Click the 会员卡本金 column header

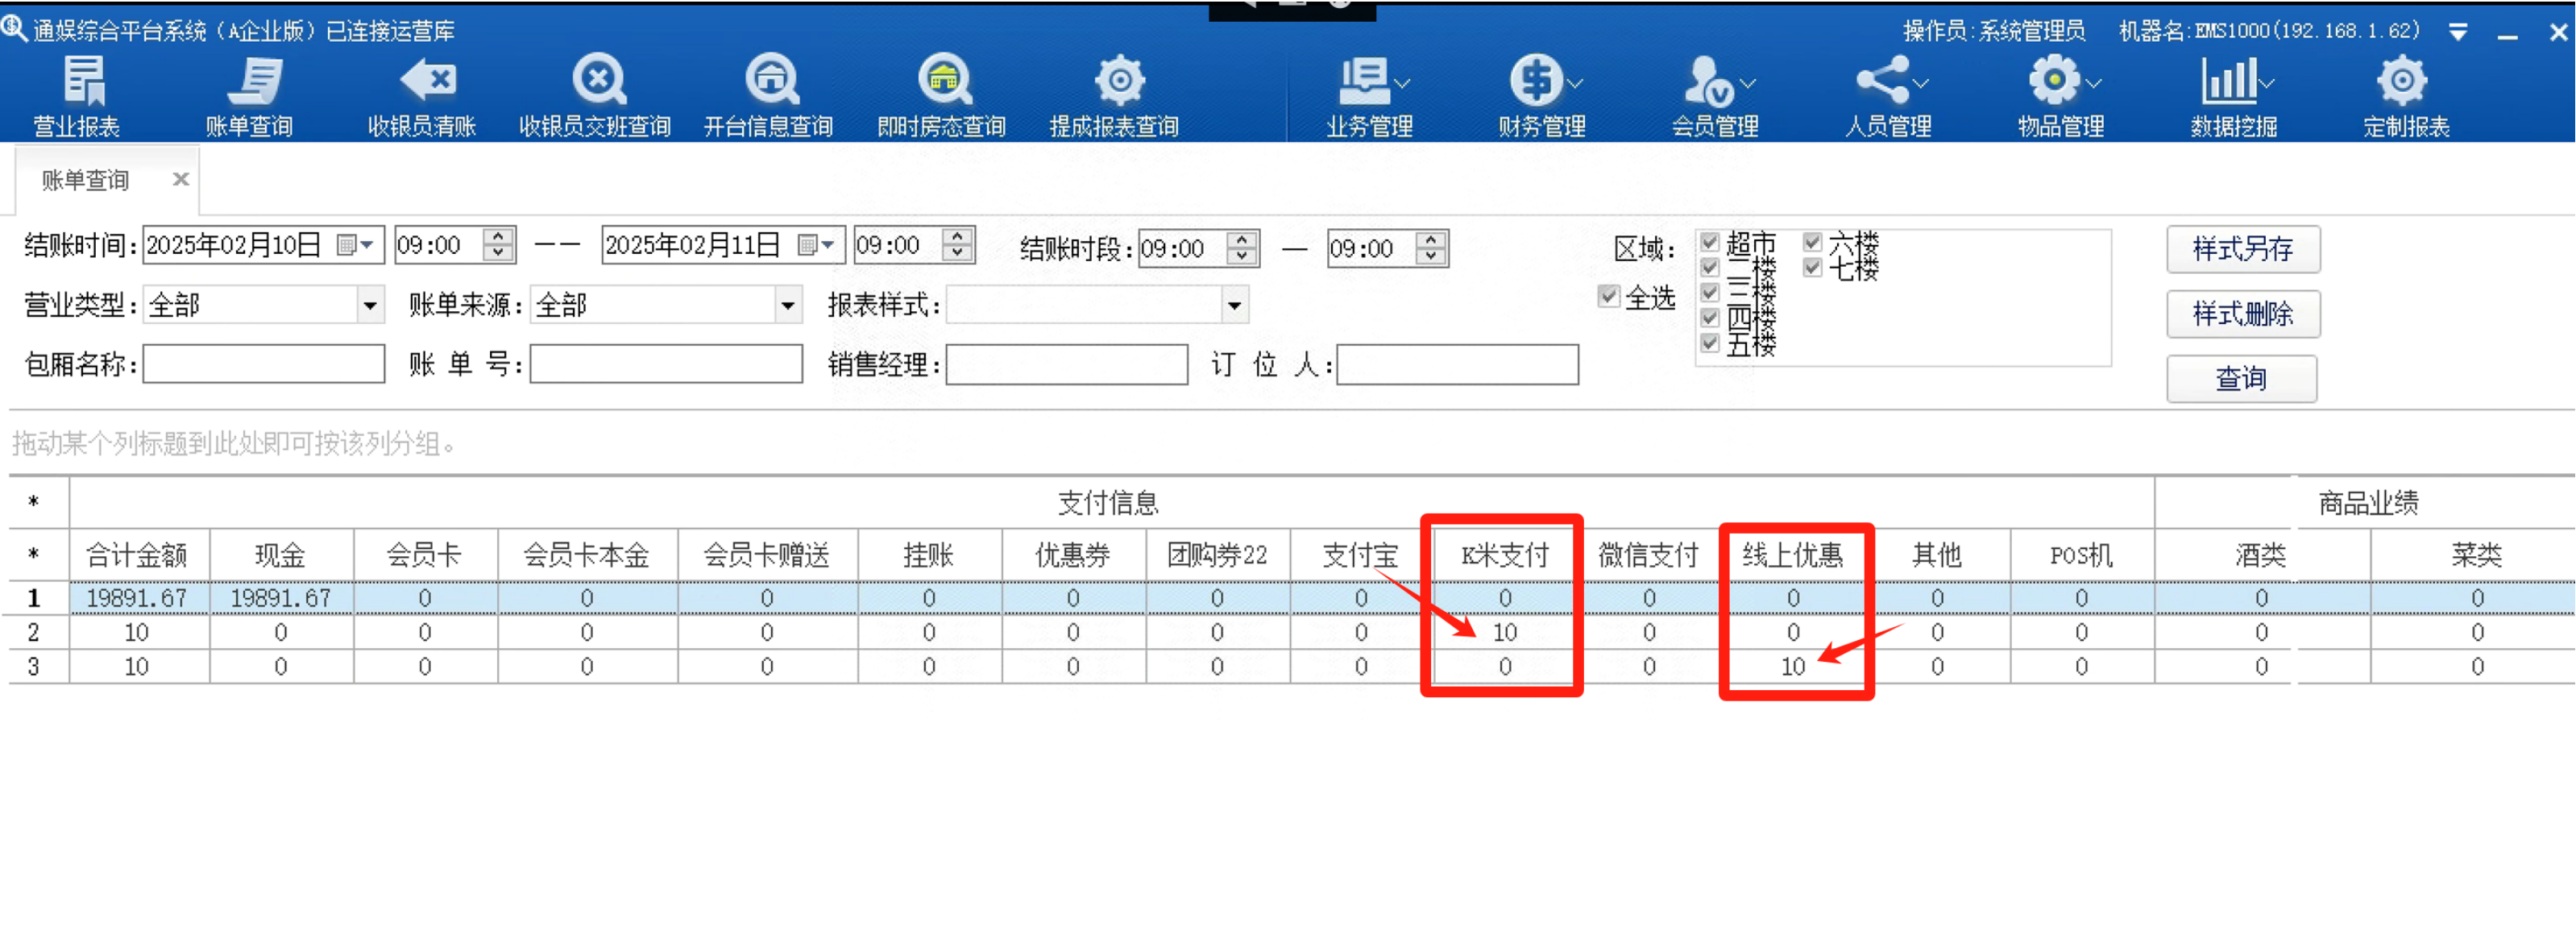[x=587, y=555]
